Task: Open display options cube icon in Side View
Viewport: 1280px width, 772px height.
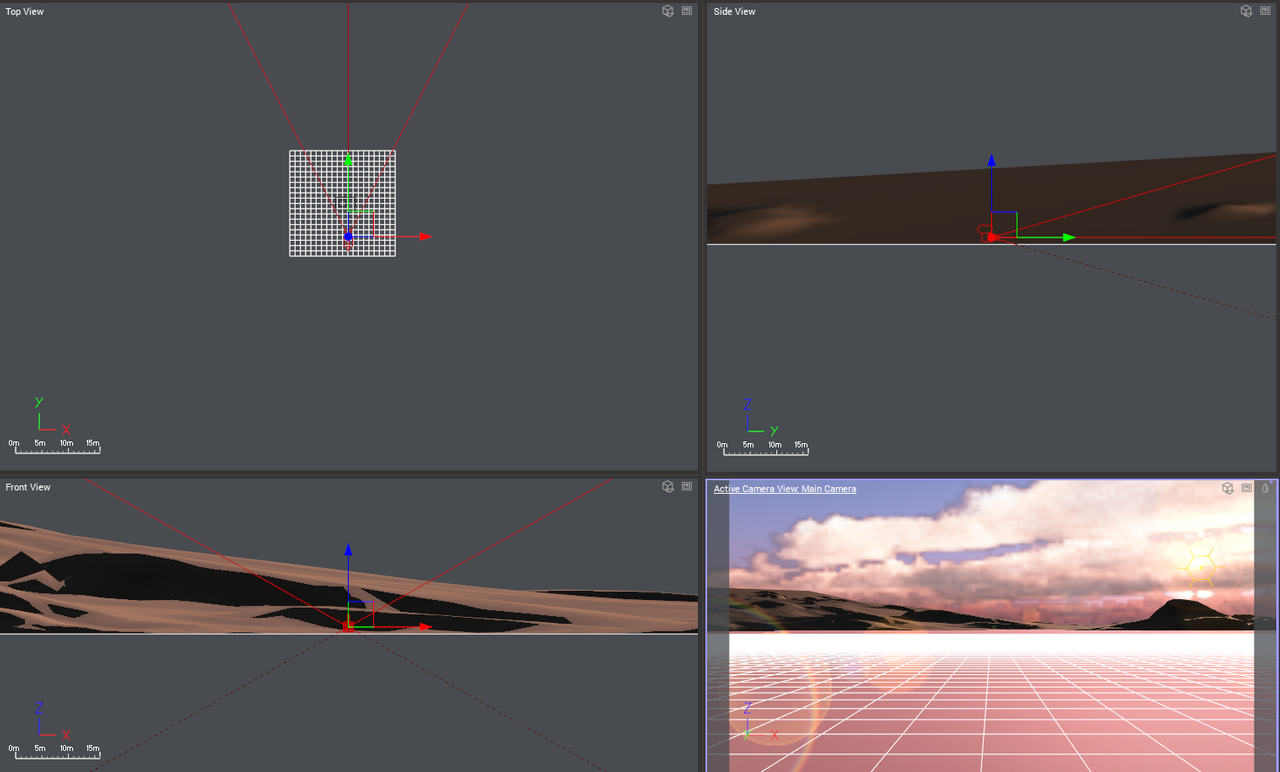Action: pyautogui.click(x=1246, y=11)
